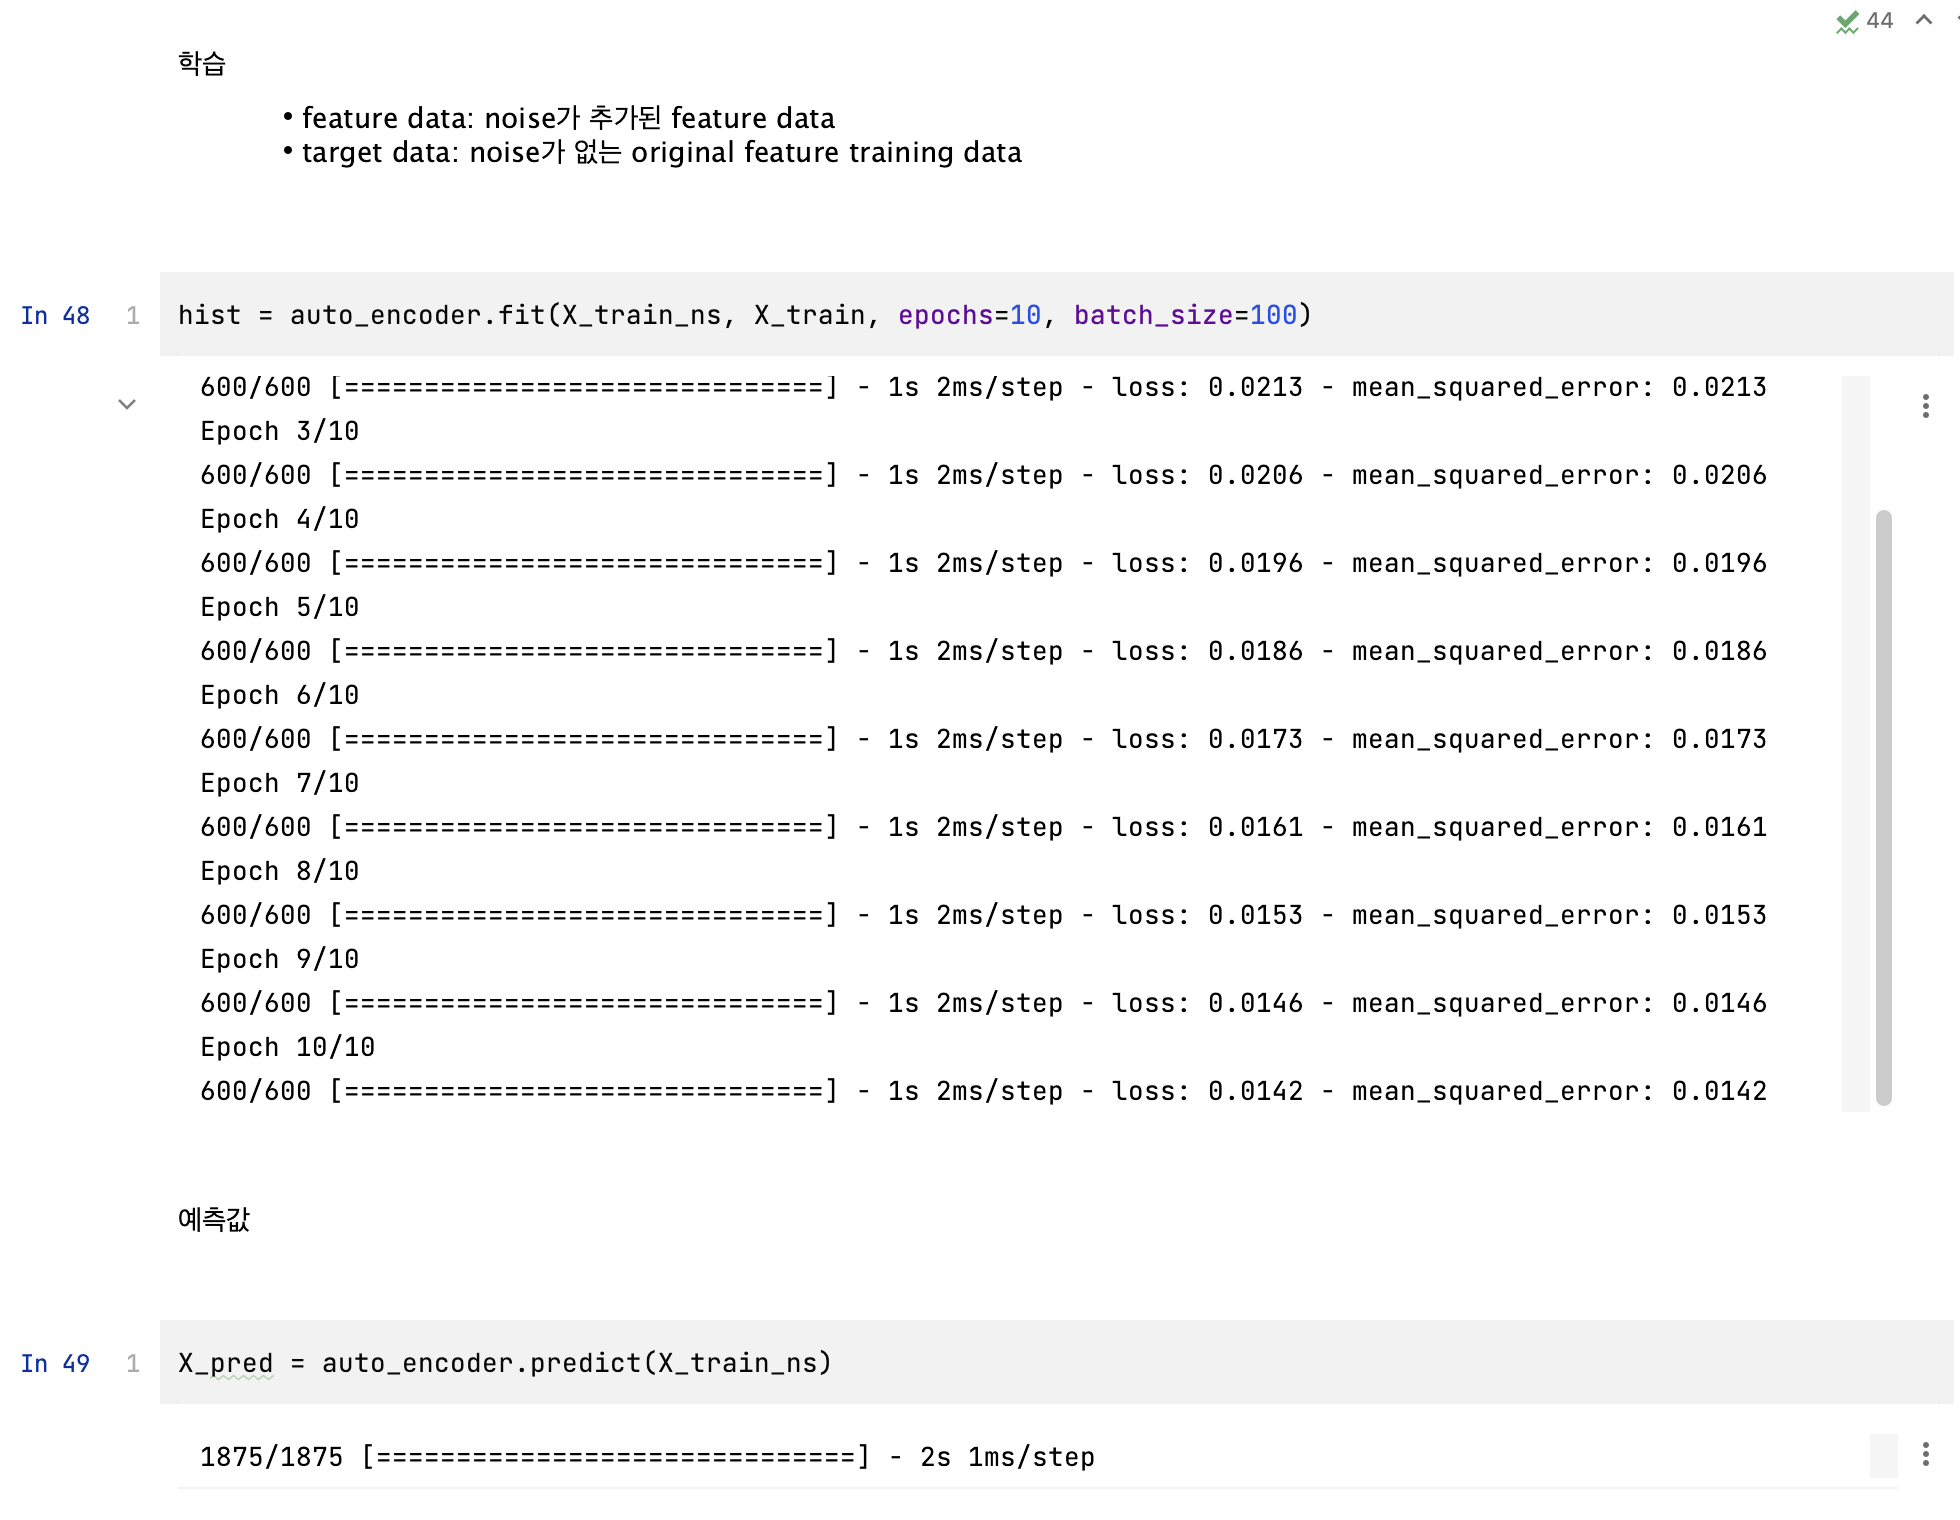1960x1520 pixels.
Task: Click line number 1 of cell 49
Action: (133, 1364)
